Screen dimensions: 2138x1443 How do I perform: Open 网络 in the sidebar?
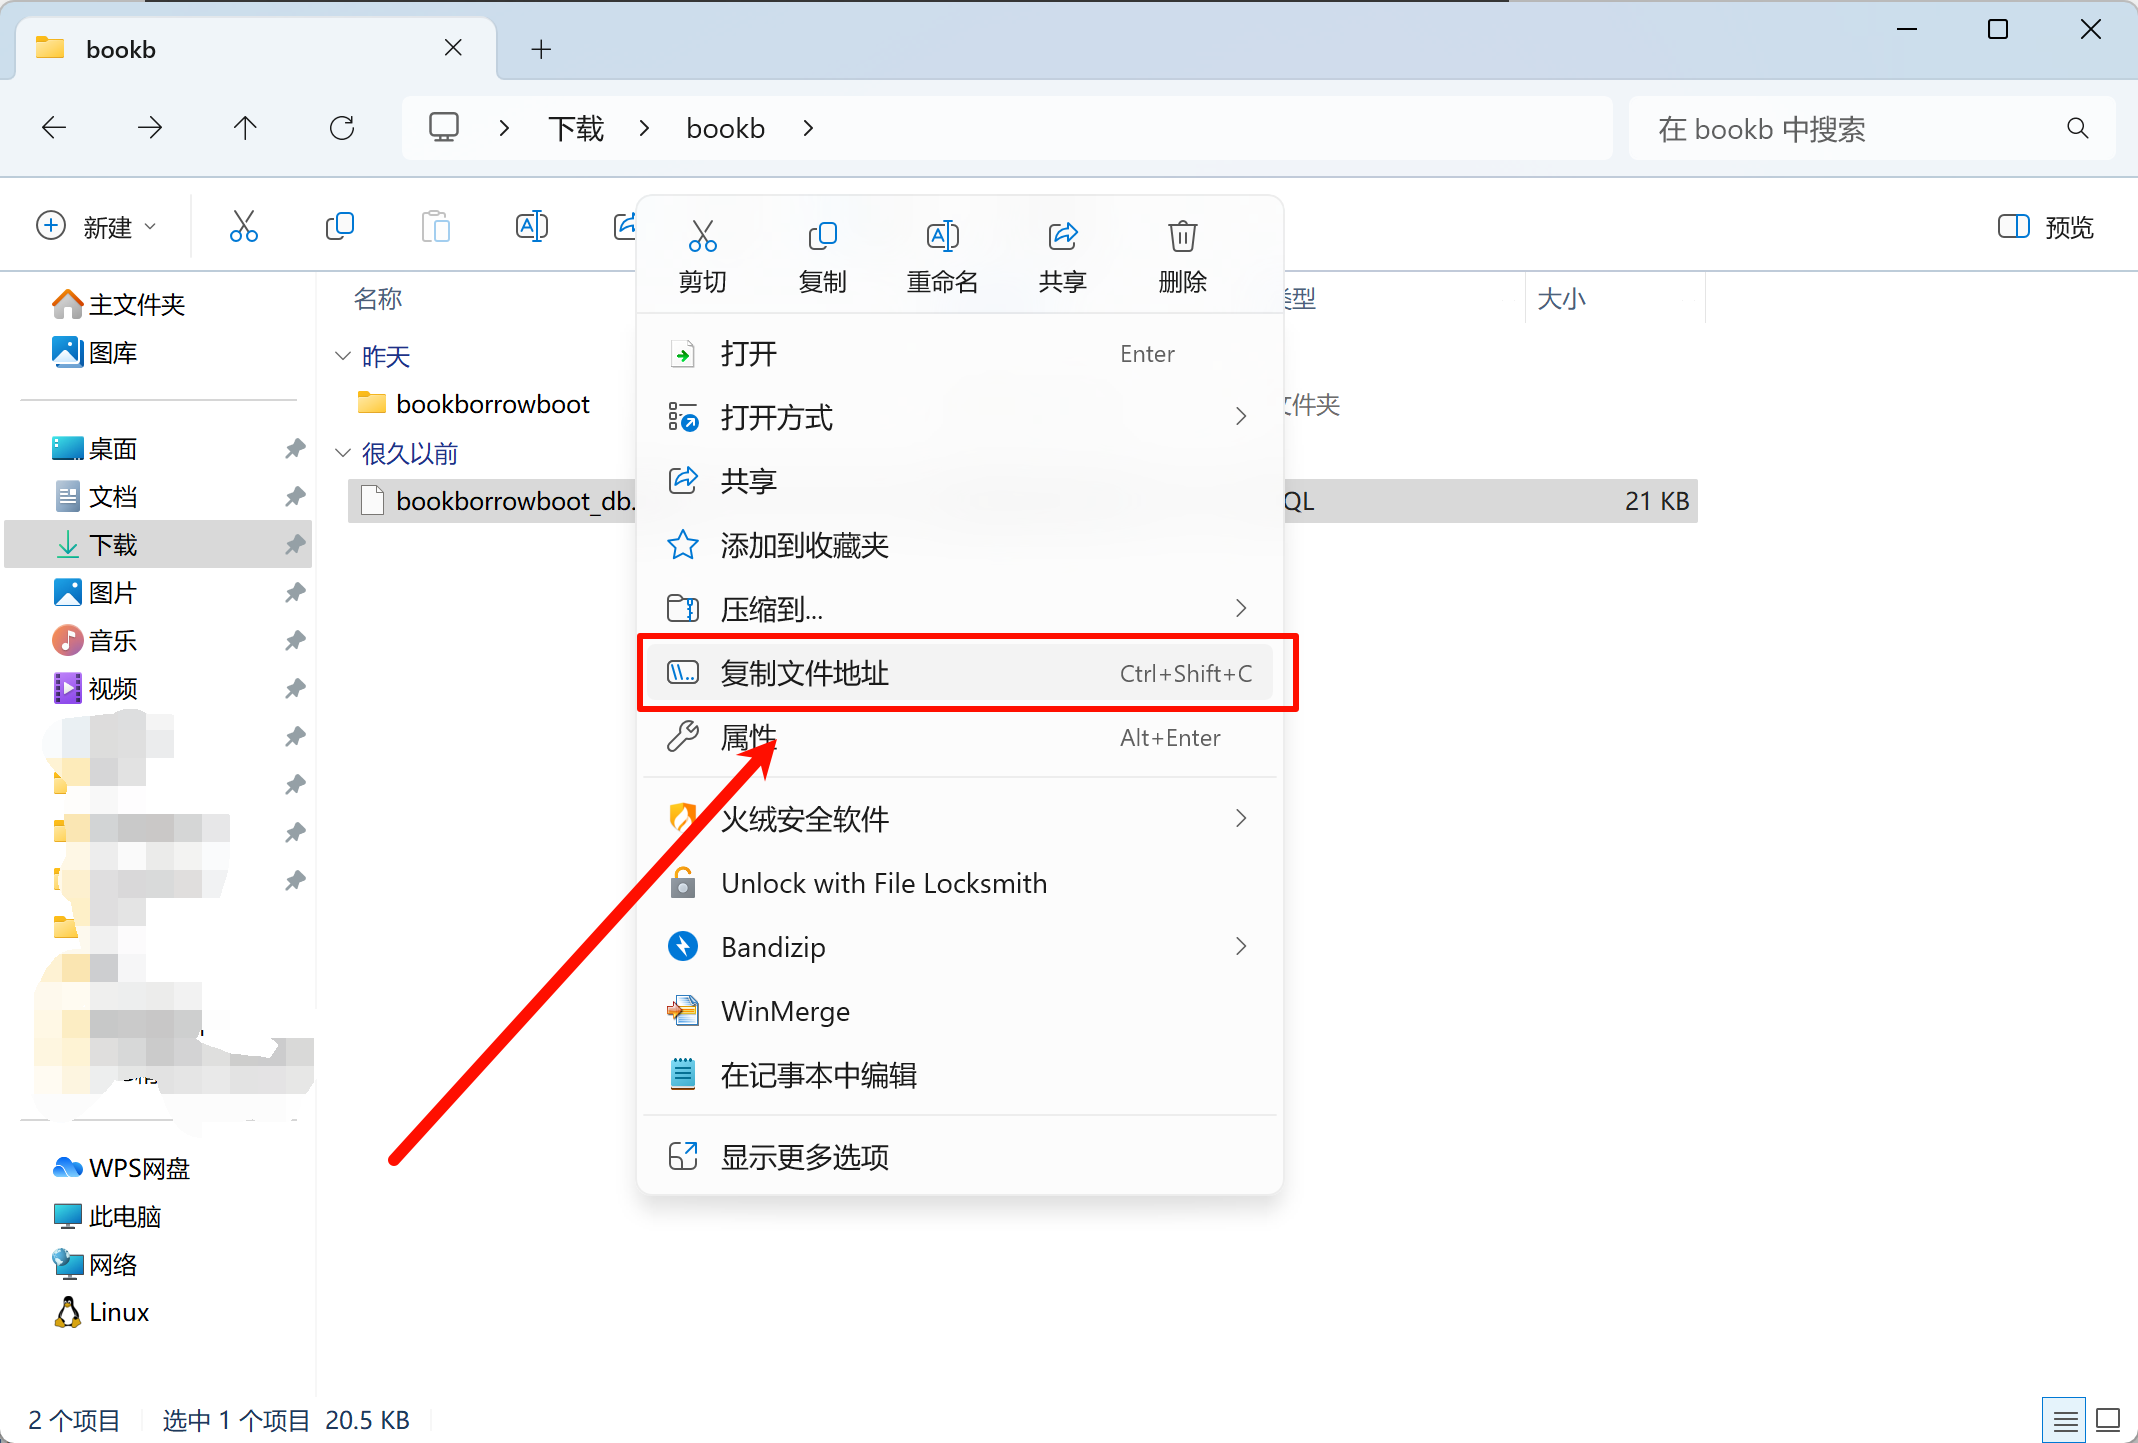point(96,1264)
